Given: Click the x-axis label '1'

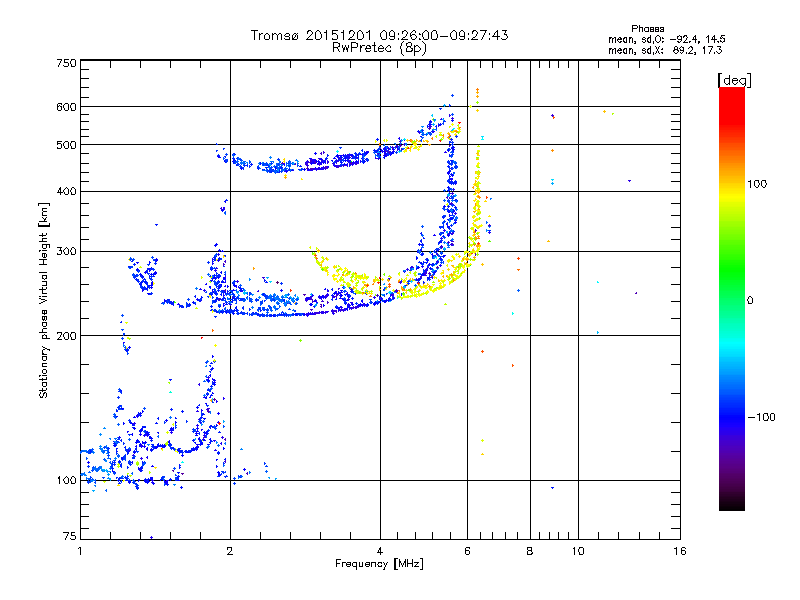Looking at the screenshot, I should 80,551.
